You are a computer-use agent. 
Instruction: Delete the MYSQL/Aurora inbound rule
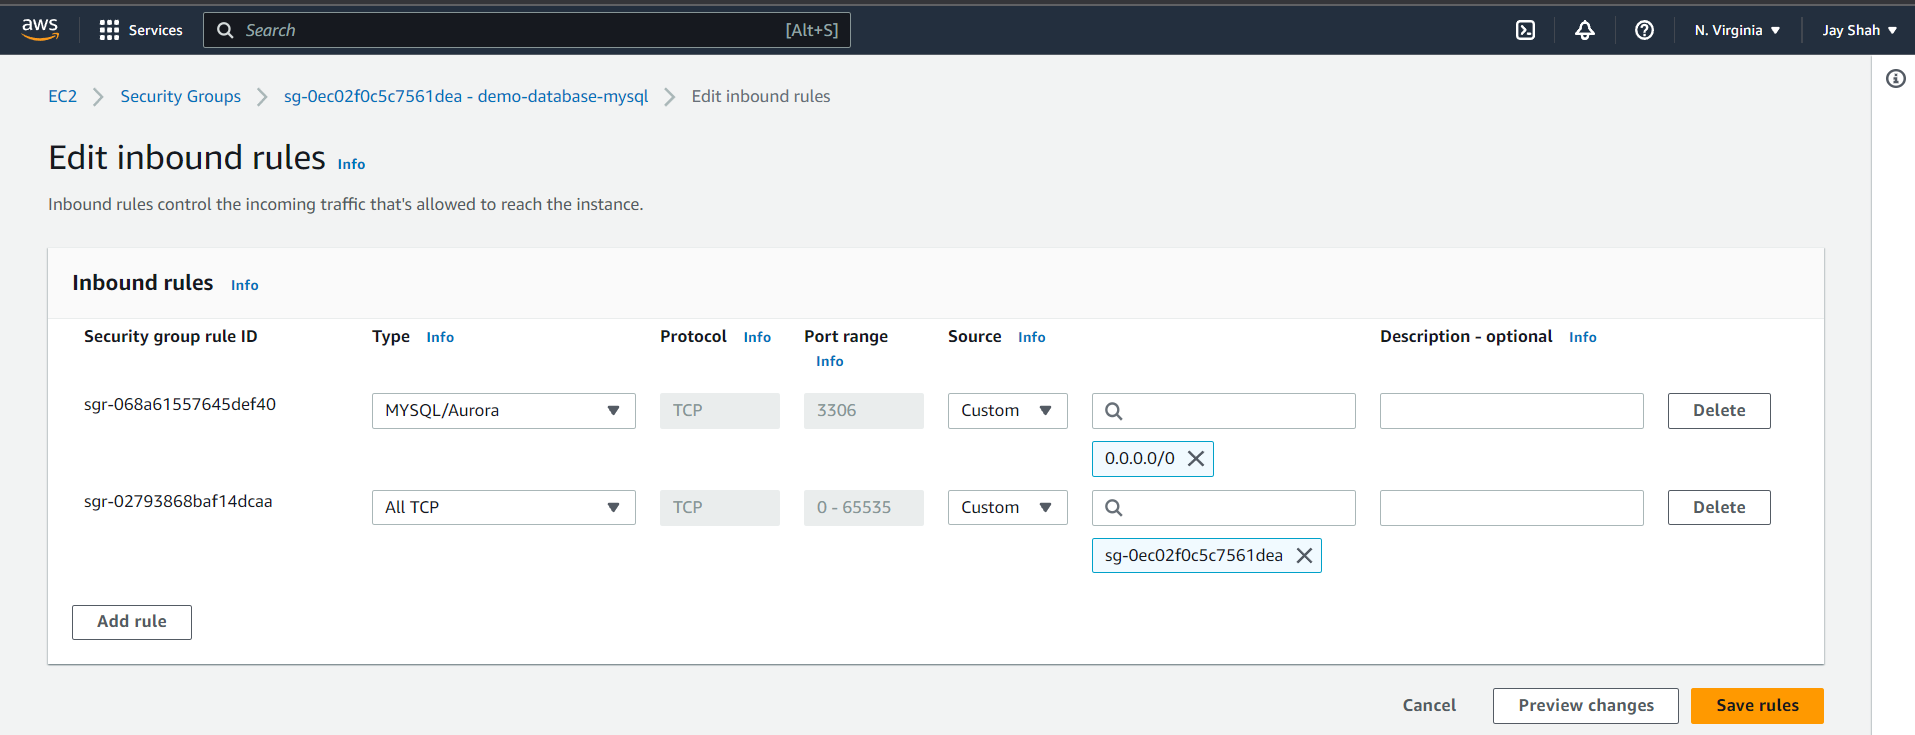click(1719, 410)
